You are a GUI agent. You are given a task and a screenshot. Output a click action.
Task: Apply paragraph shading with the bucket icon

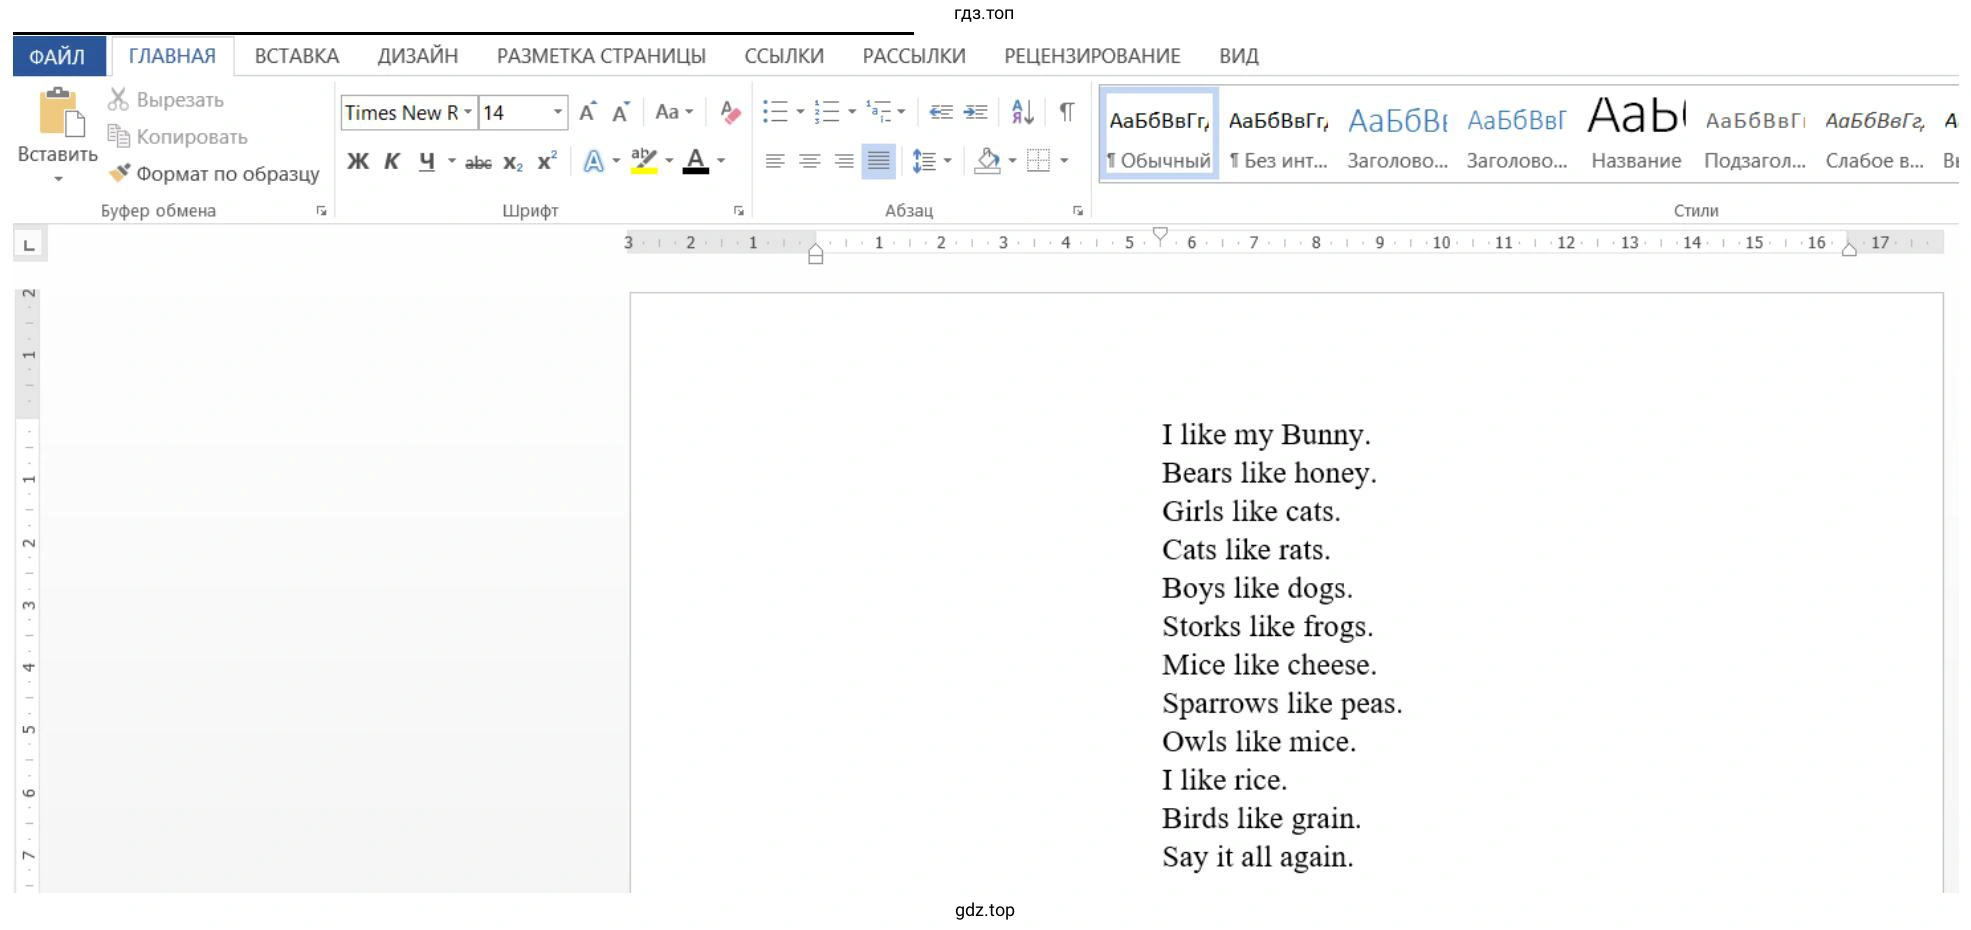tap(988, 161)
